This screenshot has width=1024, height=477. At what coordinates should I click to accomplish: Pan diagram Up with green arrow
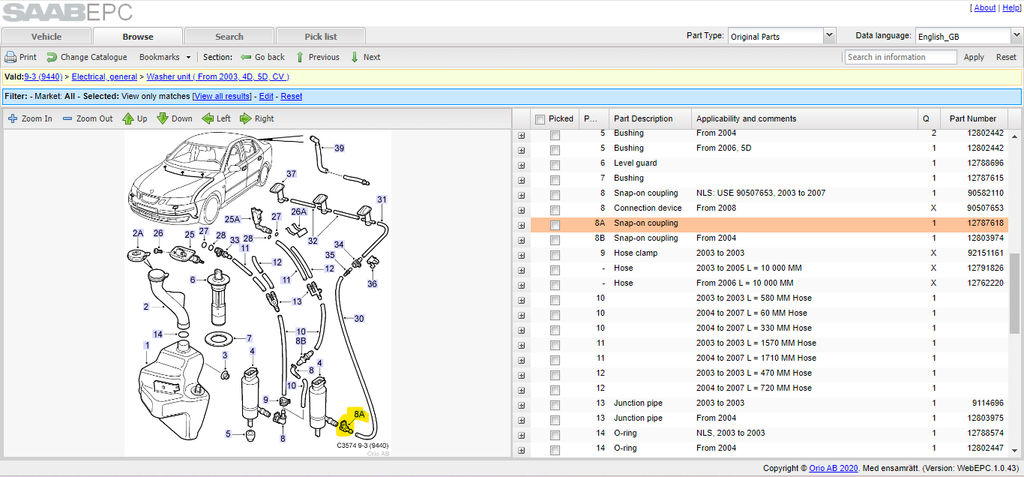pos(127,119)
